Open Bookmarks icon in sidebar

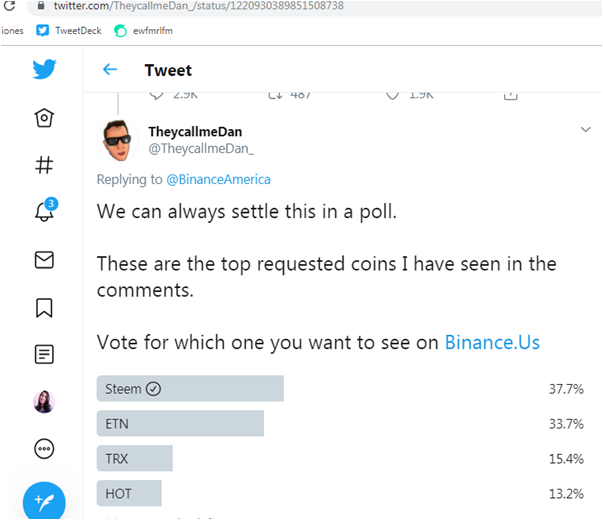[x=44, y=308]
